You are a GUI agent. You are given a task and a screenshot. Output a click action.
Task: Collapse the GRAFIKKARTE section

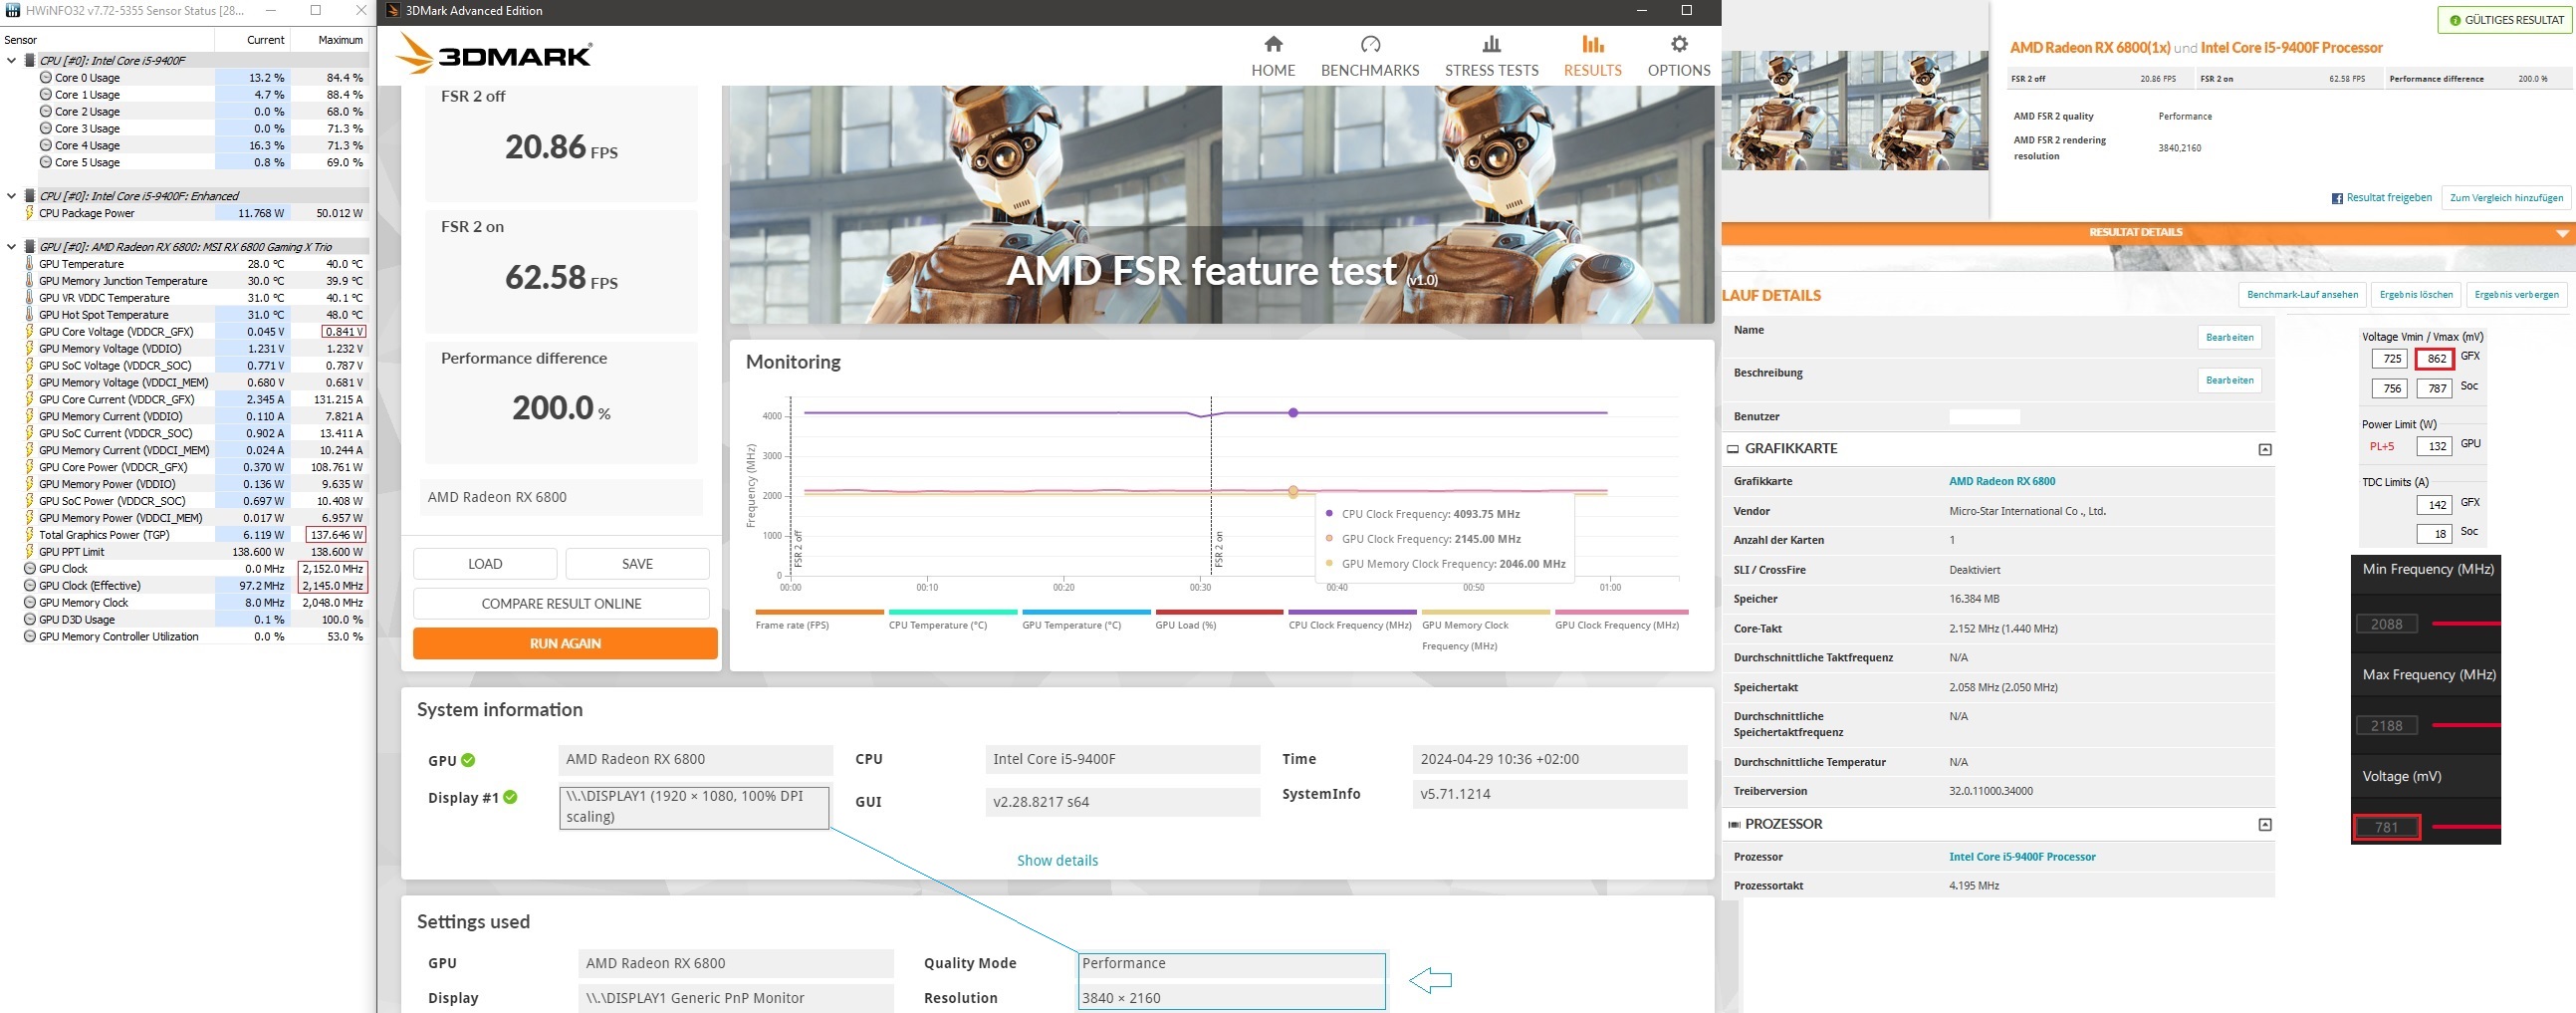2265,450
